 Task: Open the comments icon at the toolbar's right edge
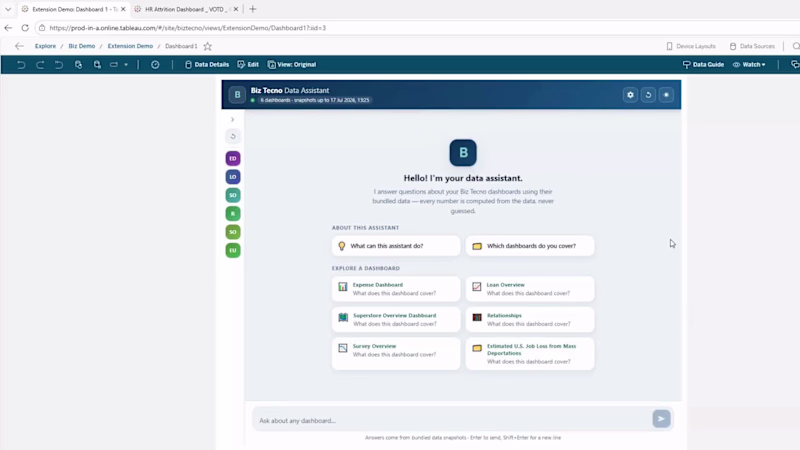(794, 65)
